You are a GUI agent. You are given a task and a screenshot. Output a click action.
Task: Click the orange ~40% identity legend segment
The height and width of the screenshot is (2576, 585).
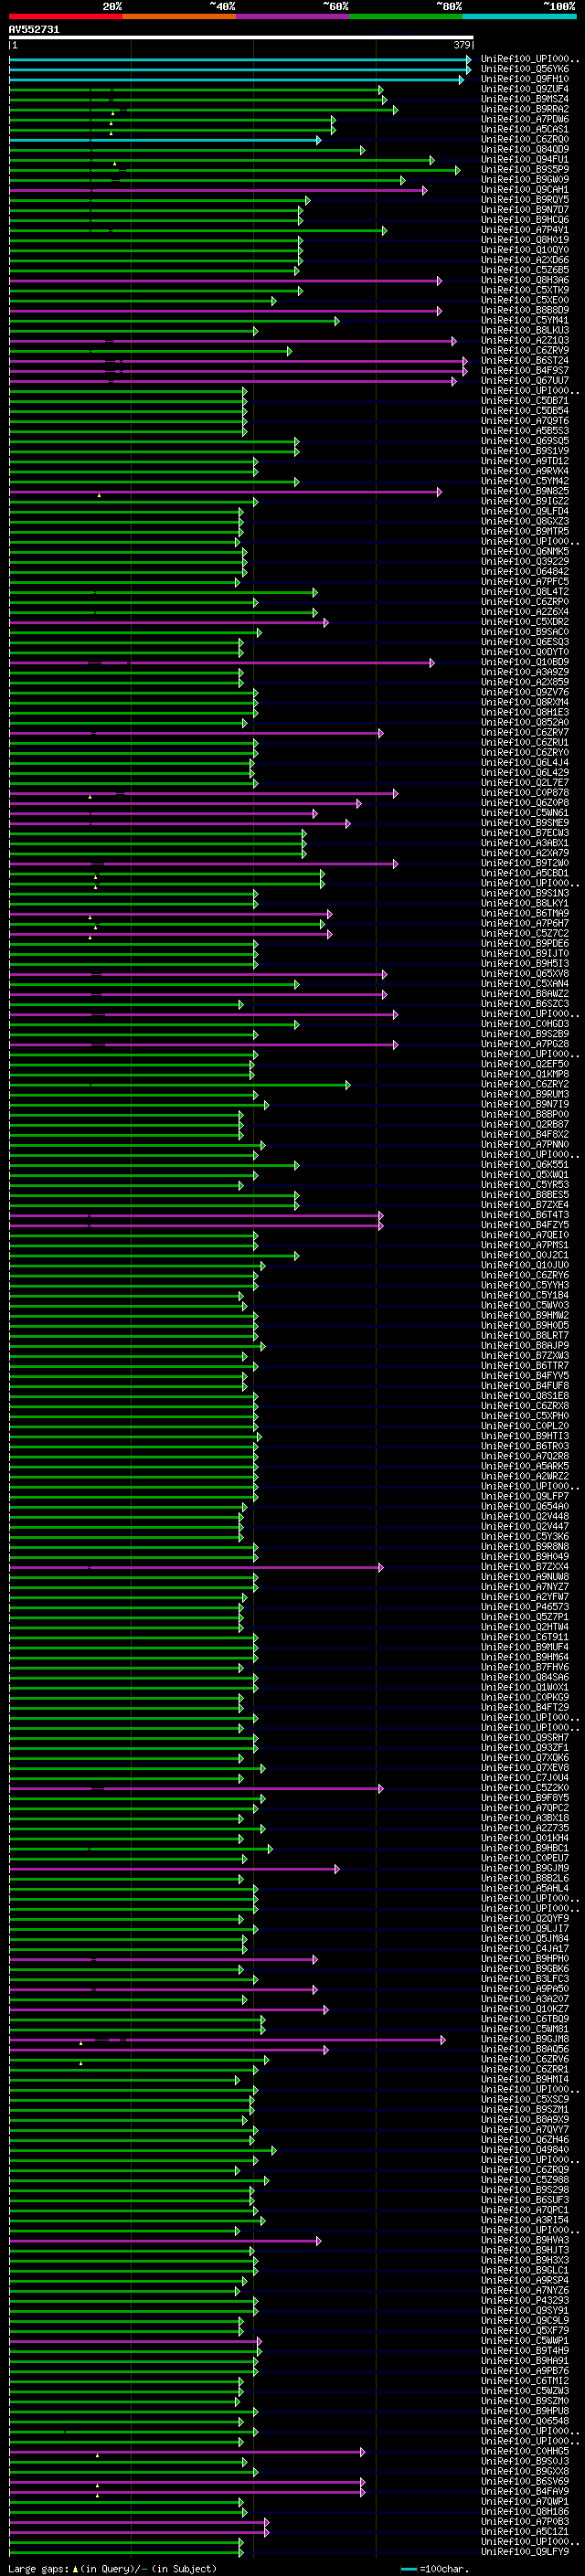click(179, 17)
